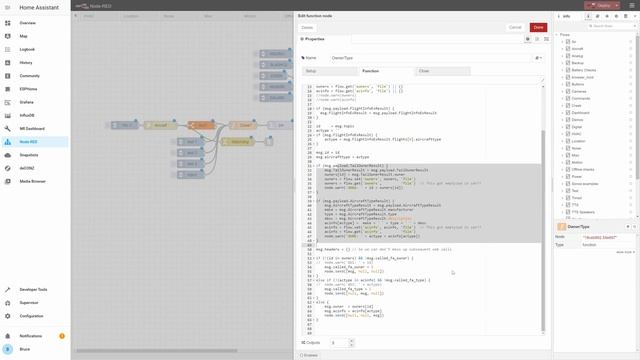Open Grafana from the sidebar
This screenshot has height=360, width=640.
tap(35, 102)
